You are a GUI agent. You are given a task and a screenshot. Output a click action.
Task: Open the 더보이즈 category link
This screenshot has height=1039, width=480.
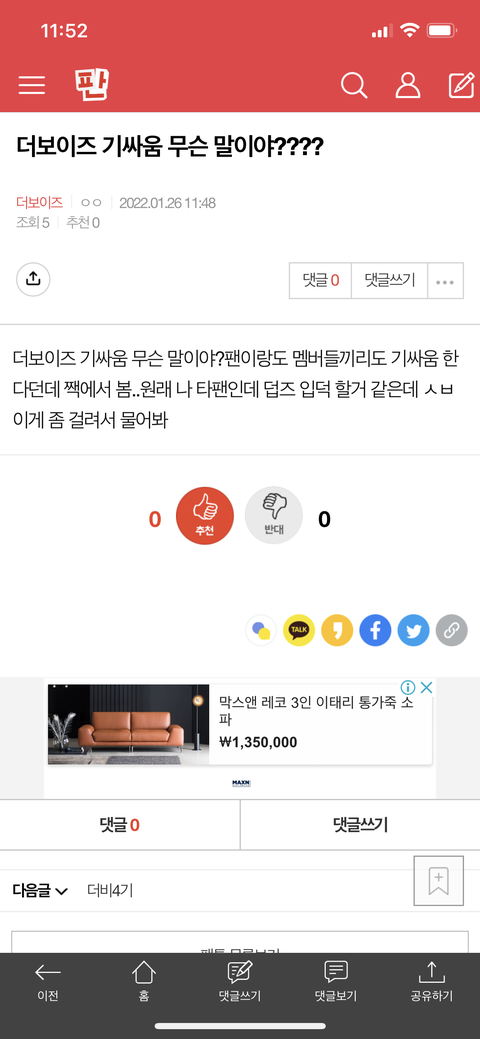(39, 202)
